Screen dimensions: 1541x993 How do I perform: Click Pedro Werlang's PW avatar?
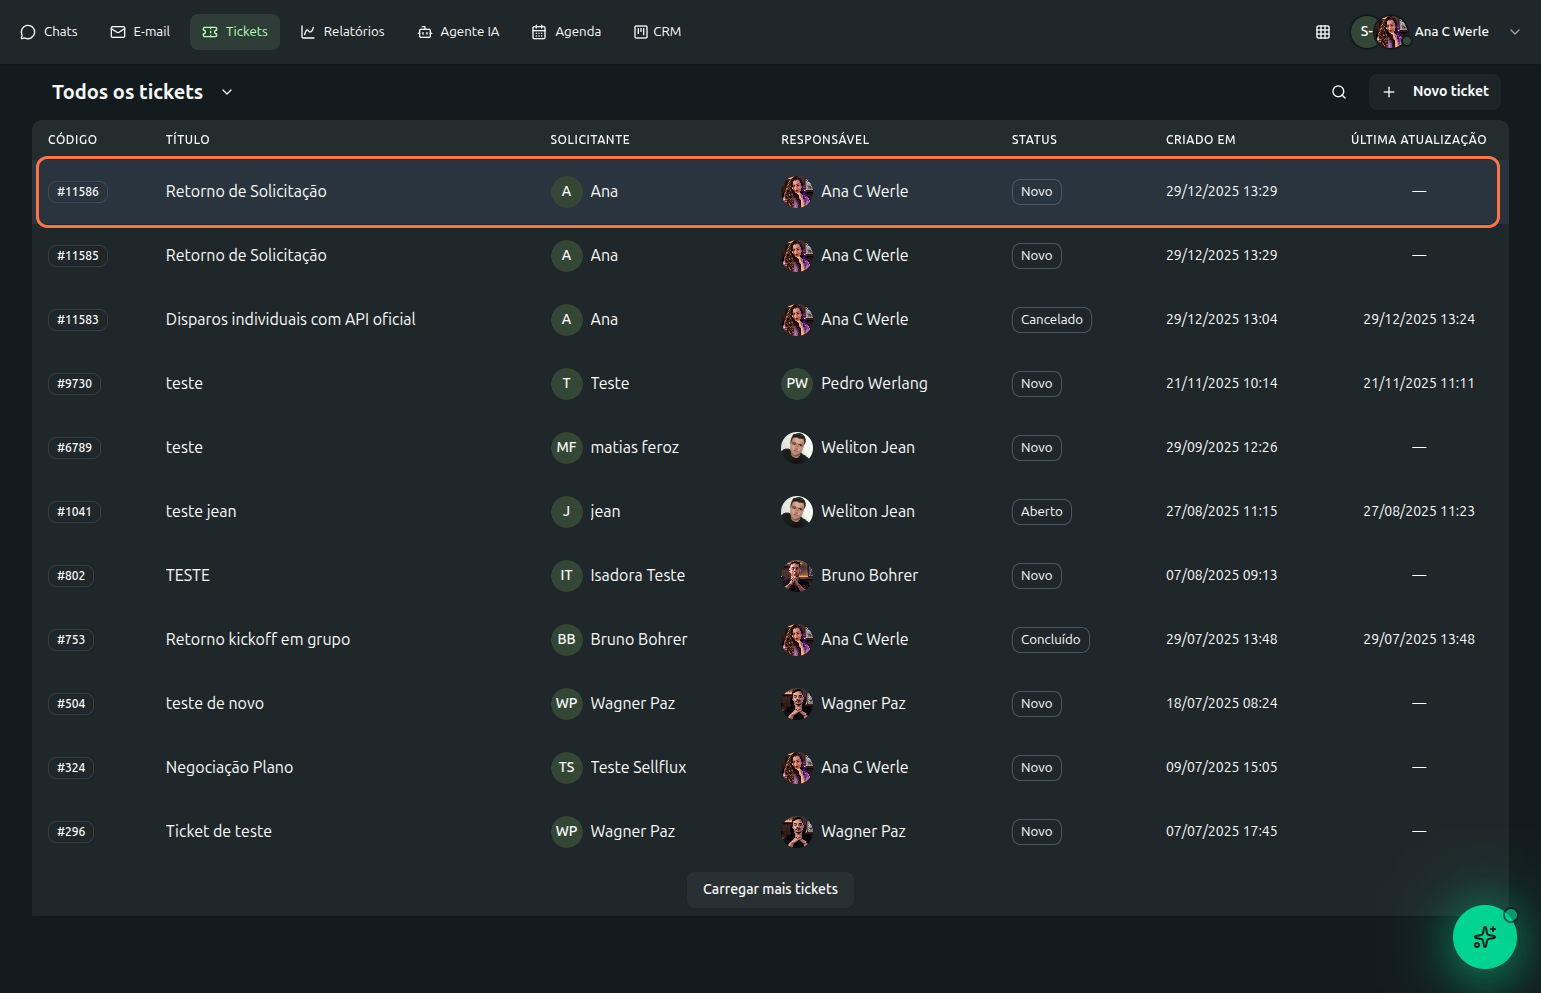point(797,384)
